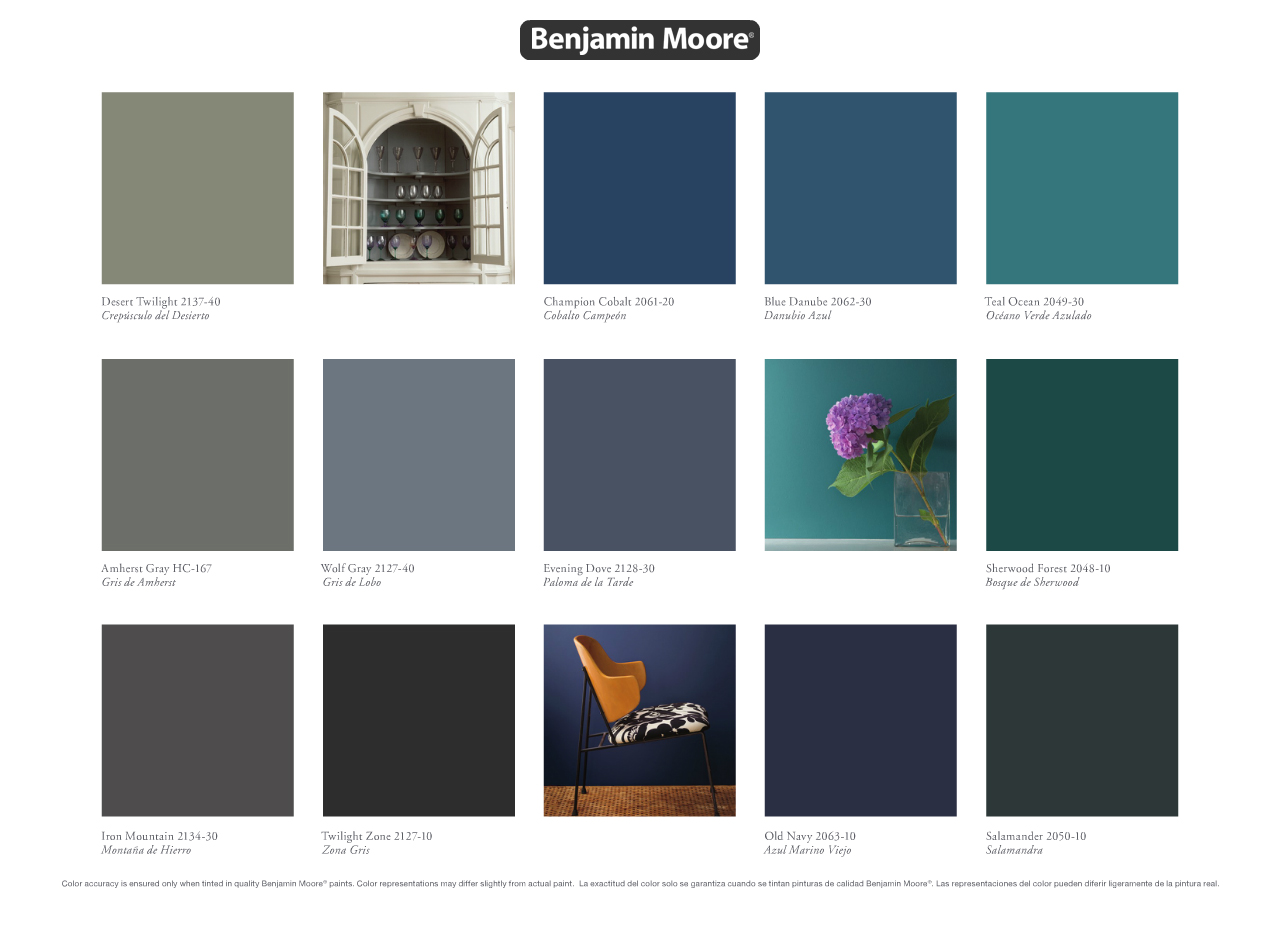Select the Iron Mountain 2134-30 swatch
1280x930 pixels.
click(198, 721)
